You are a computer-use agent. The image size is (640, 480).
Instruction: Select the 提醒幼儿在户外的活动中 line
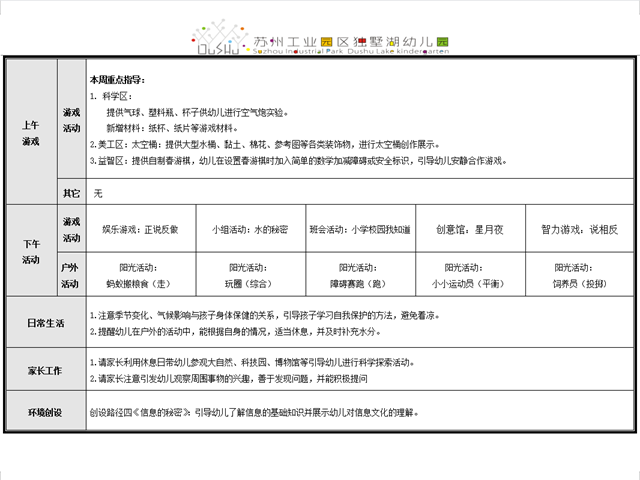235,332
